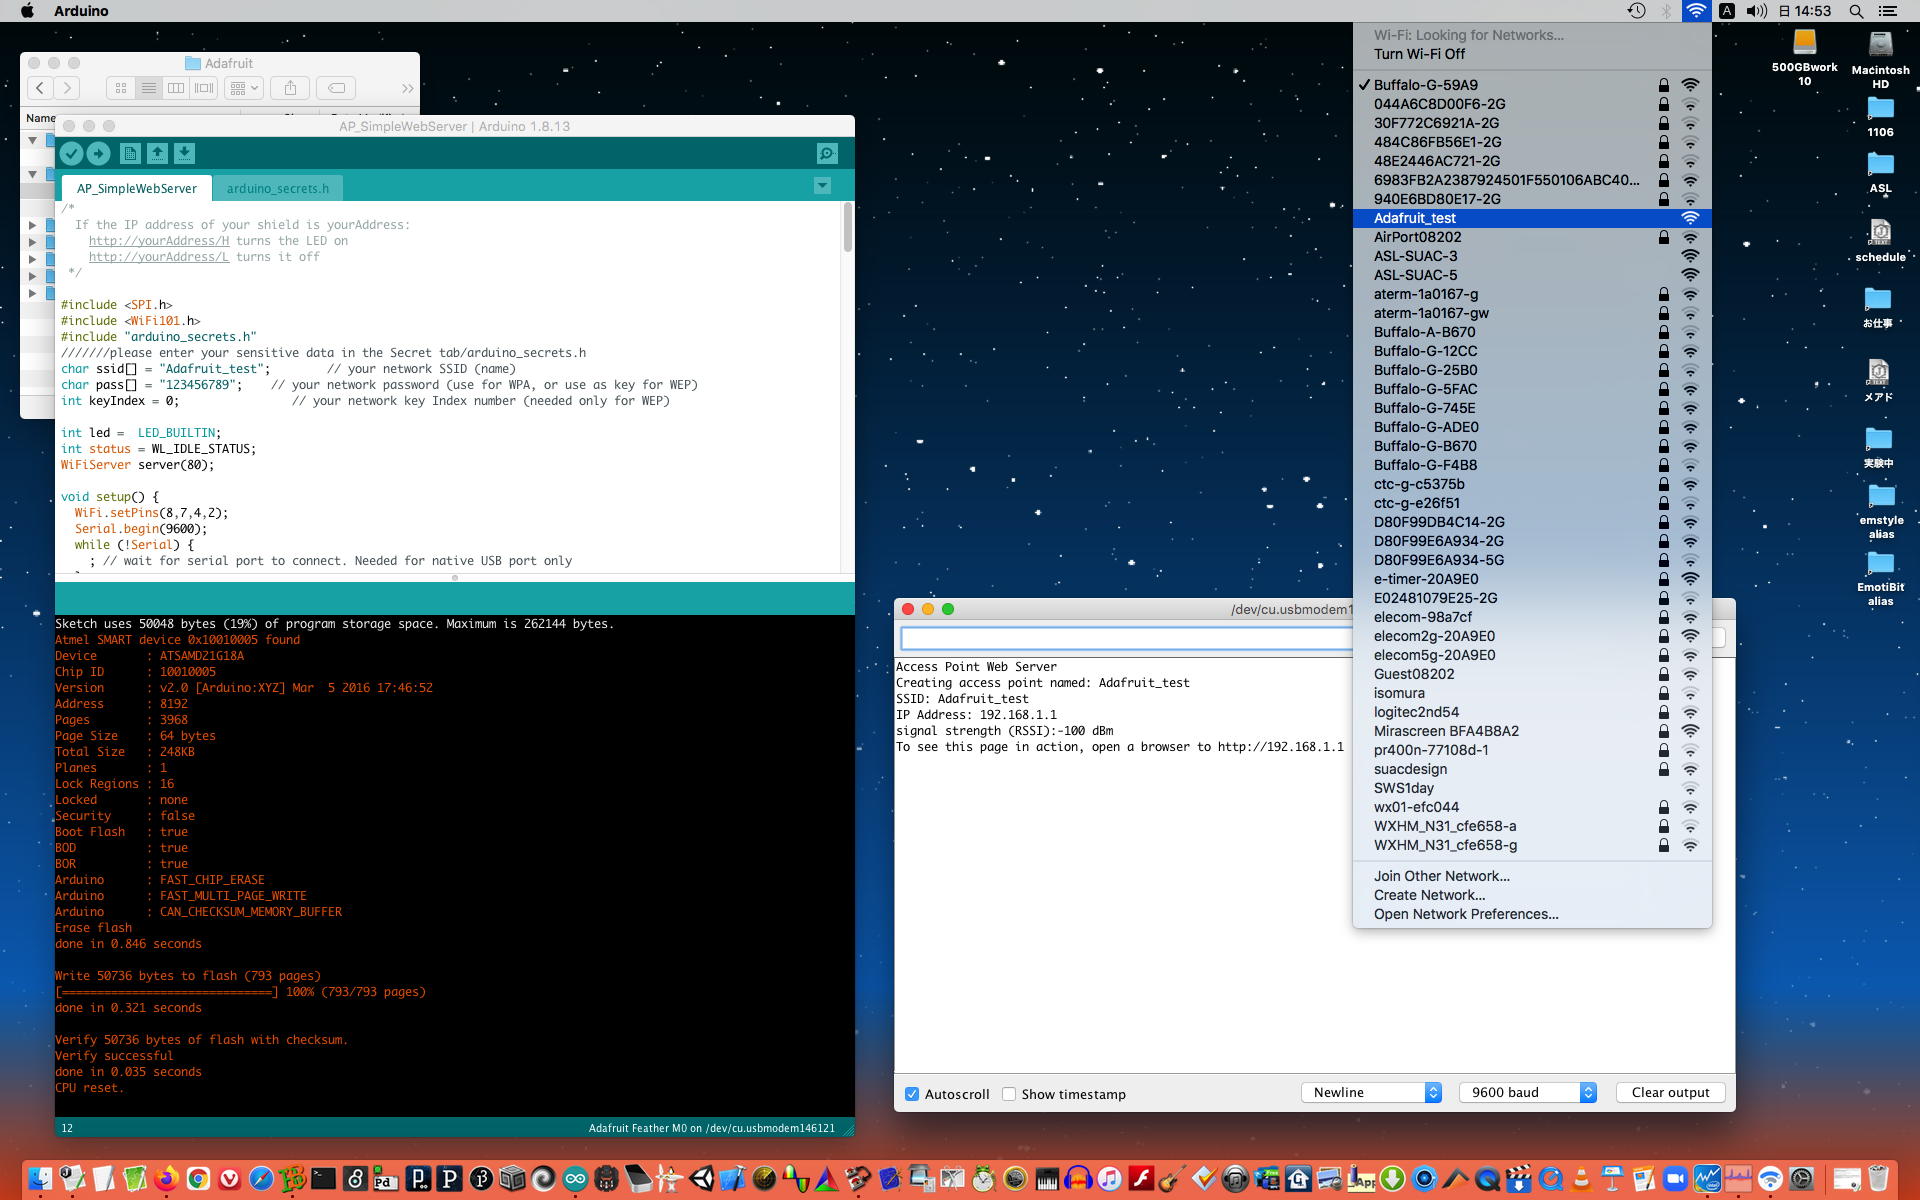Click Turn Wi-Fi Off
Image resolution: width=1920 pixels, height=1200 pixels.
click(1419, 54)
